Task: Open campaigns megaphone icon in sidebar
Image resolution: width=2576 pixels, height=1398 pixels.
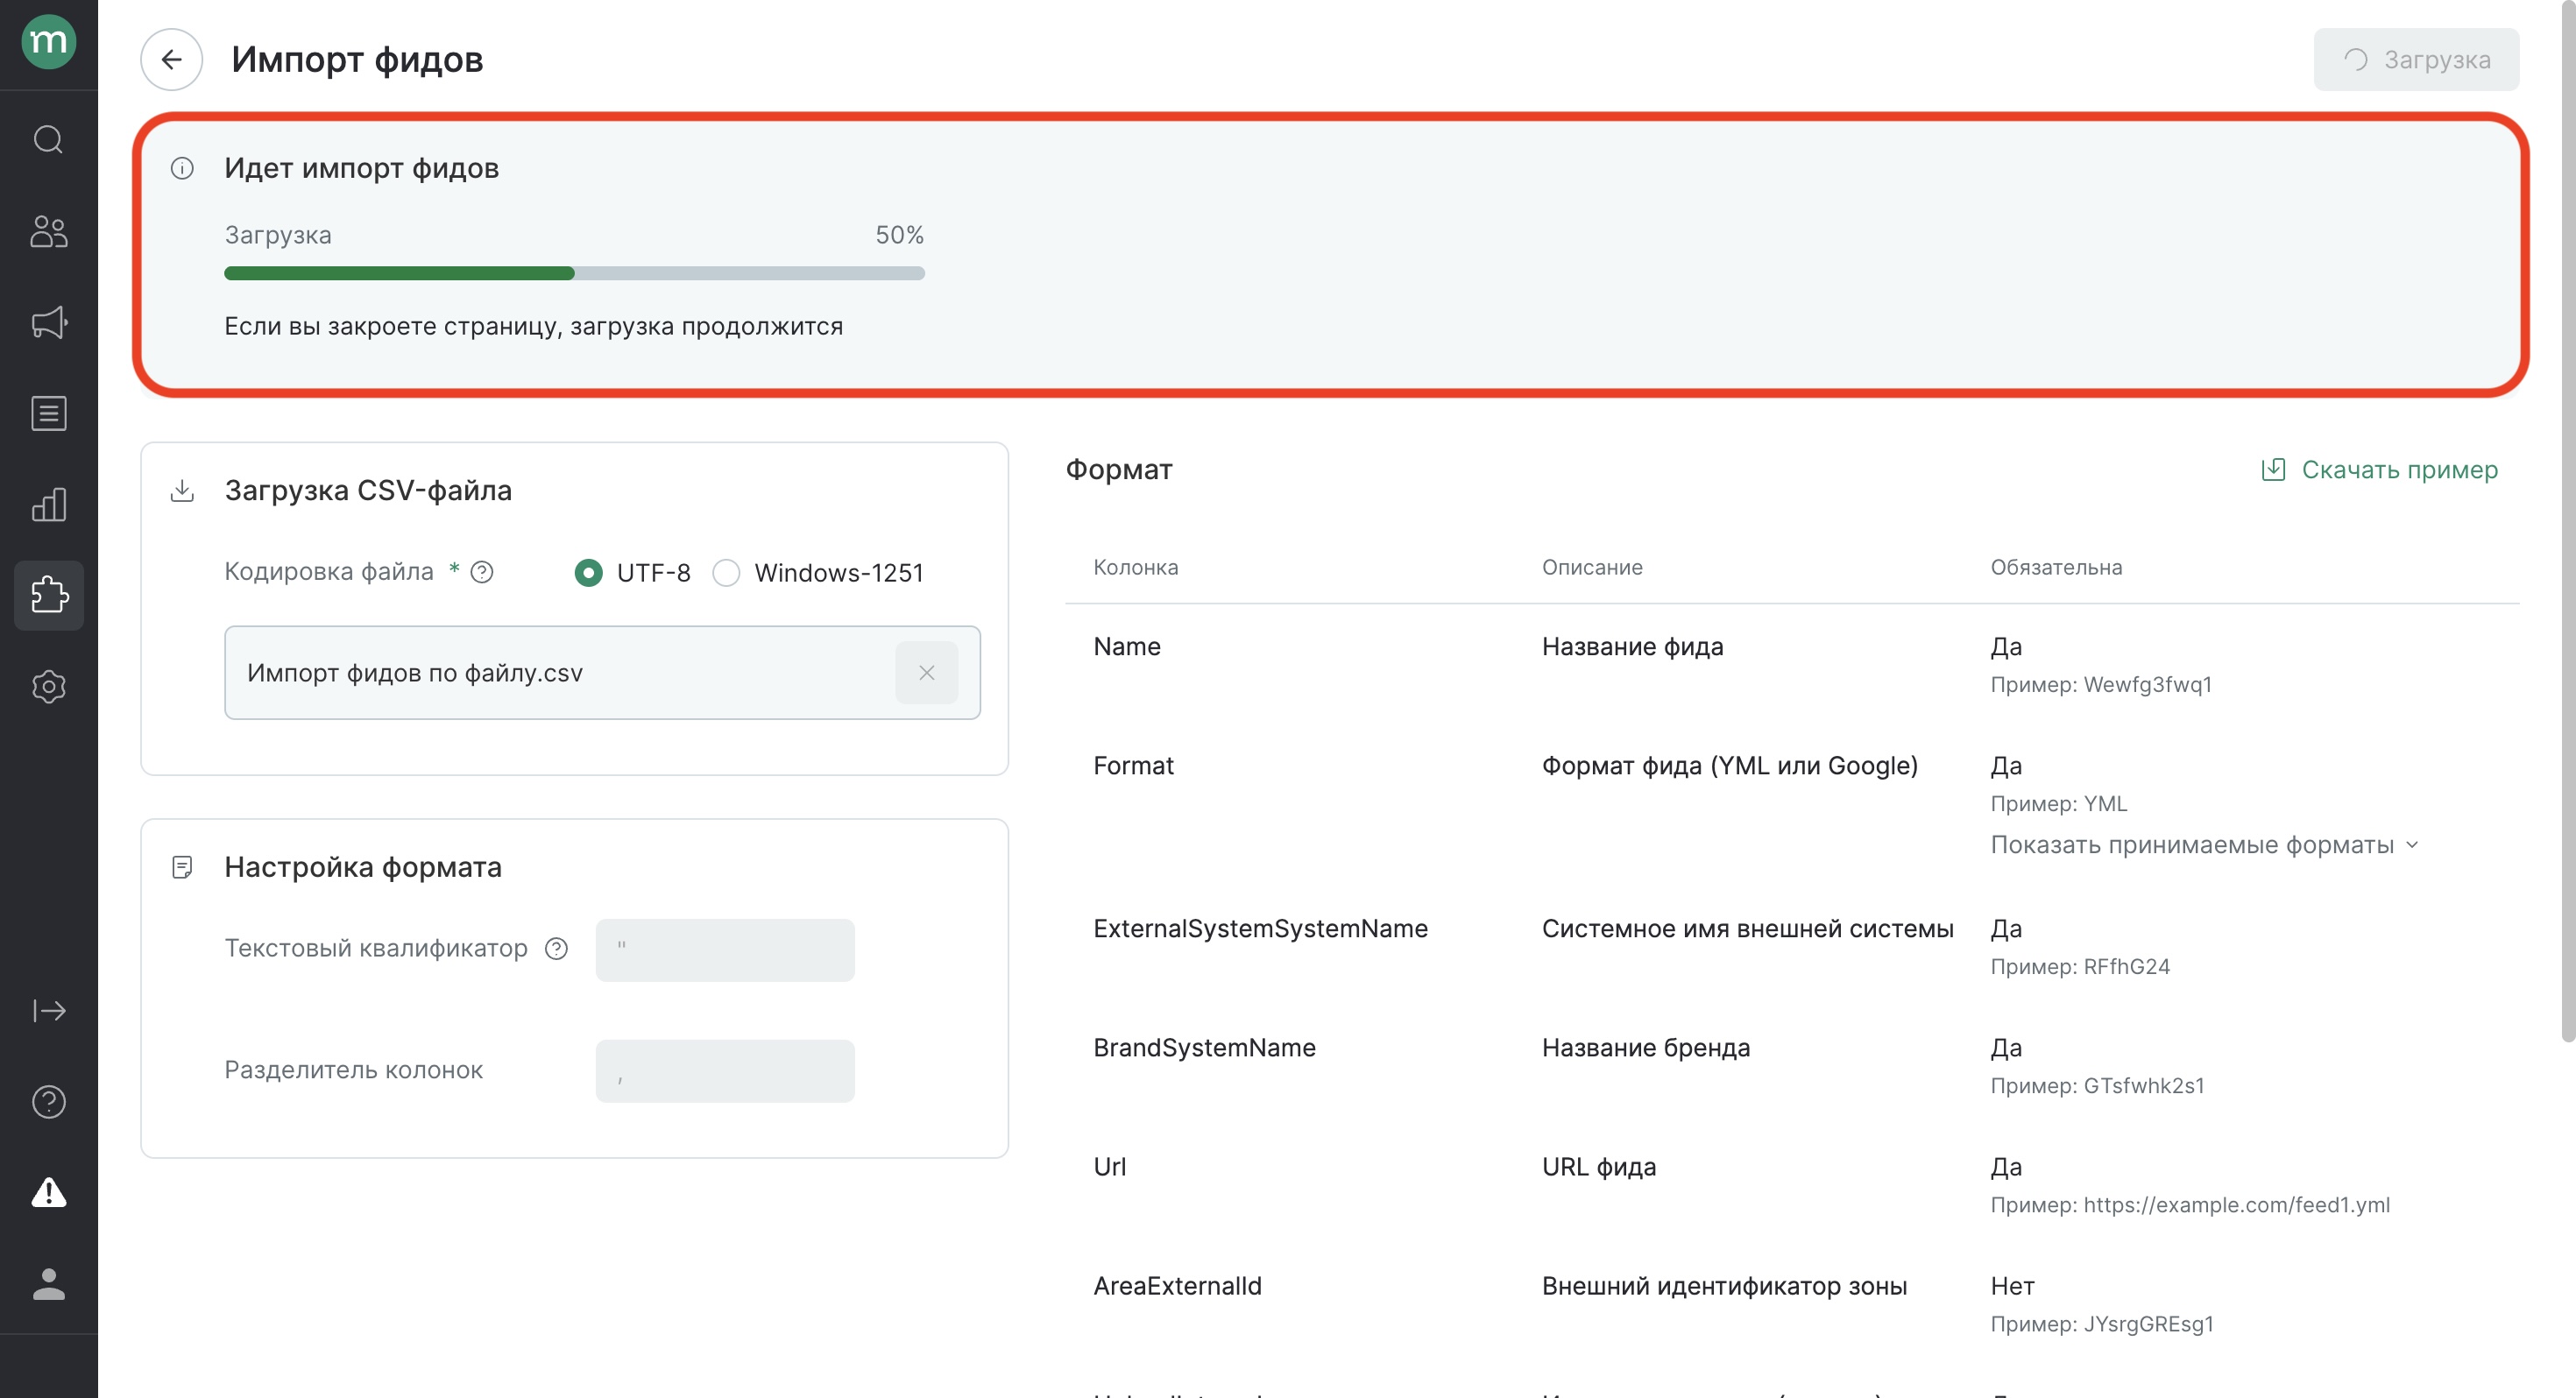Action: pos(48,322)
